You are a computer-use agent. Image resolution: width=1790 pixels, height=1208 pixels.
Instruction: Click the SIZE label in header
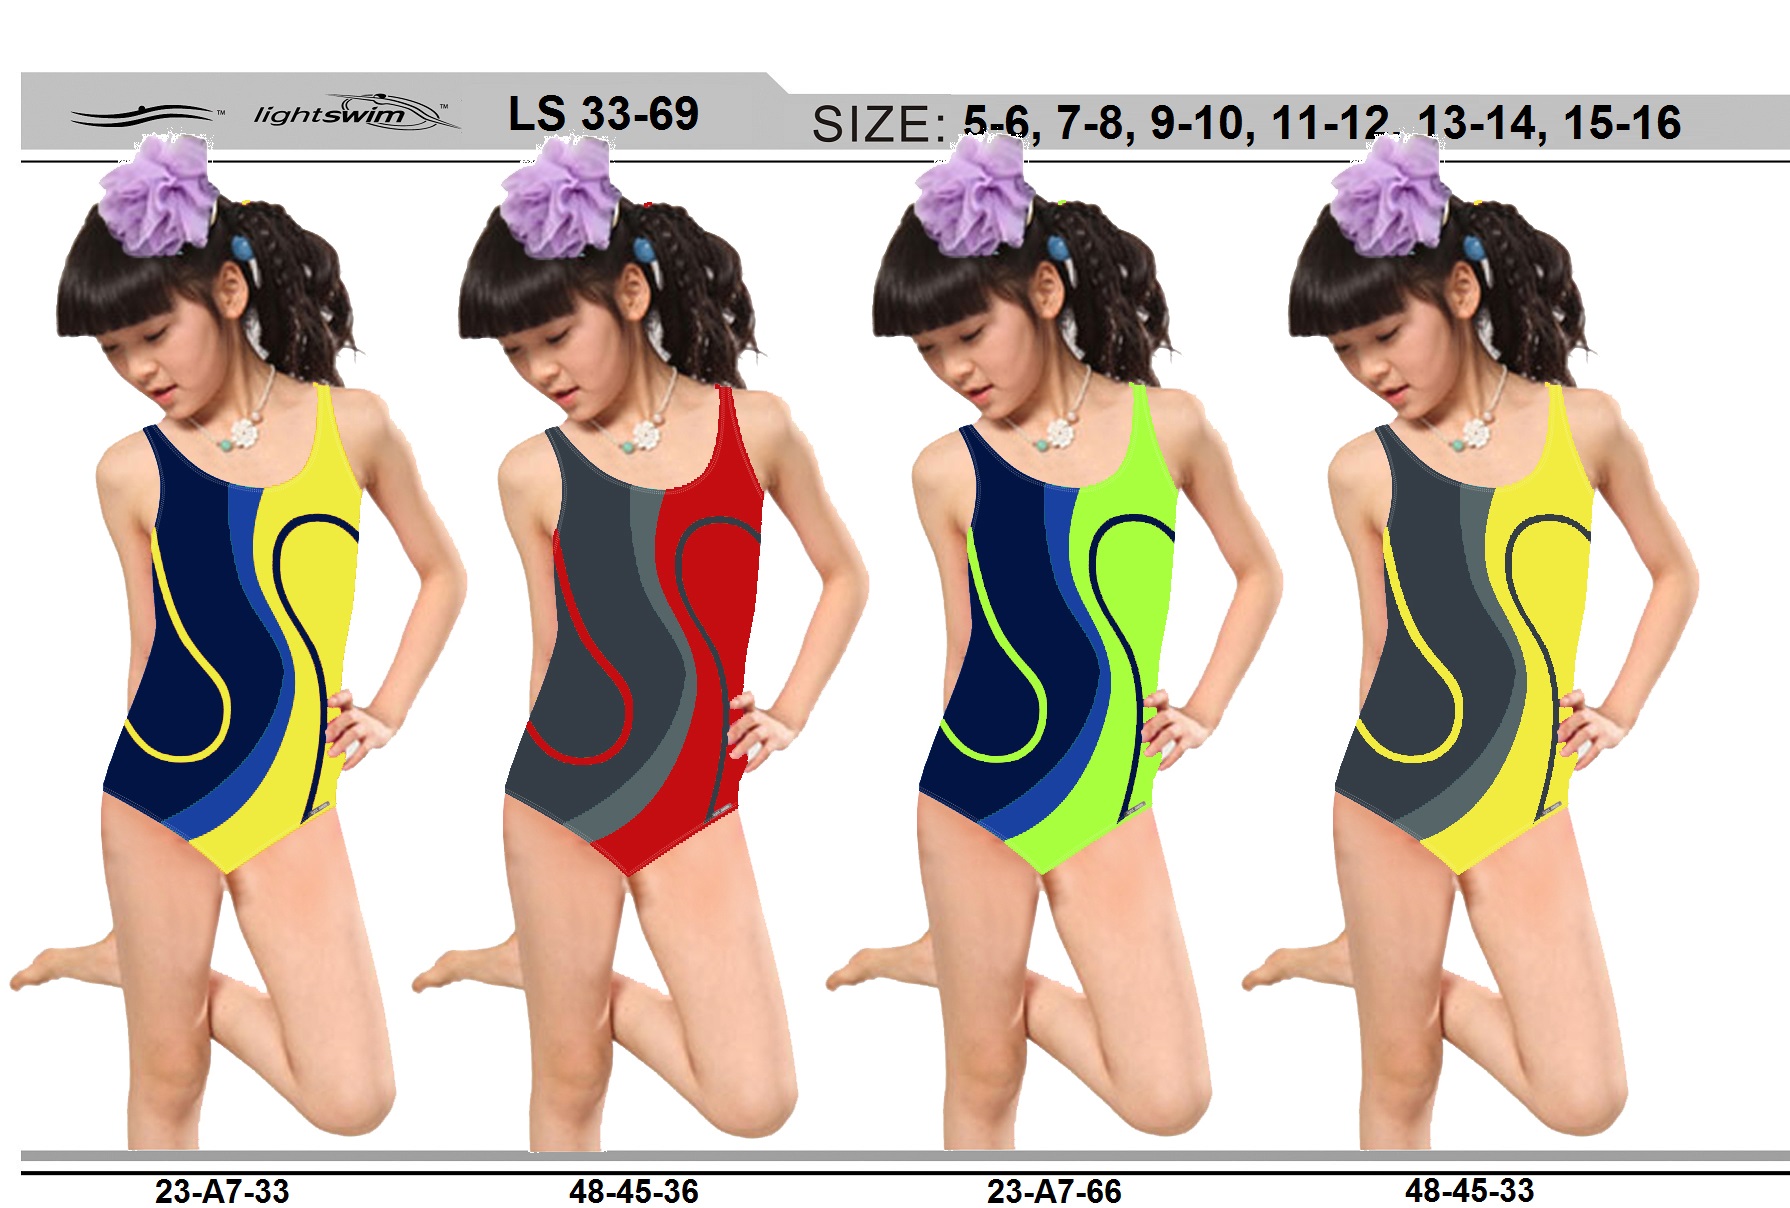click(879, 126)
